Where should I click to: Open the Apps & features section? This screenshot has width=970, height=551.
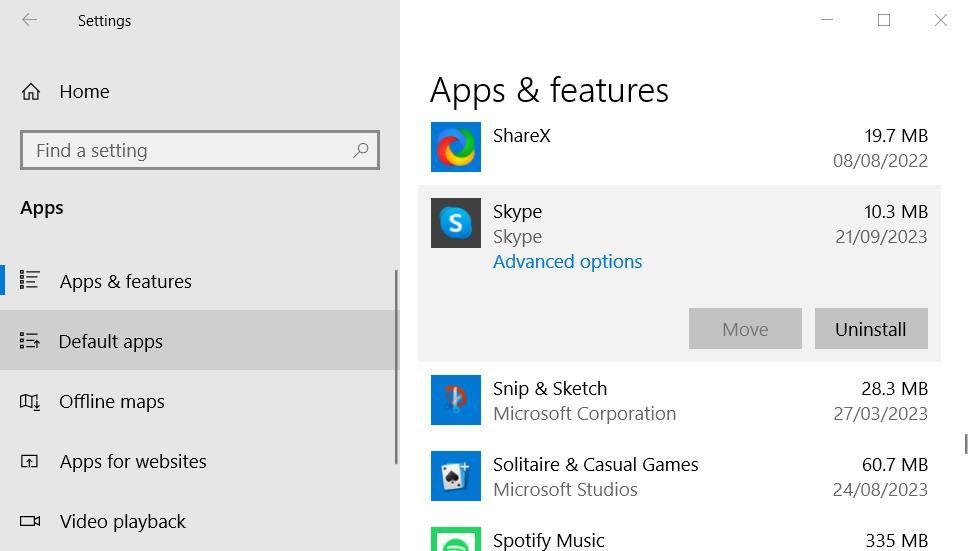pos(198,281)
